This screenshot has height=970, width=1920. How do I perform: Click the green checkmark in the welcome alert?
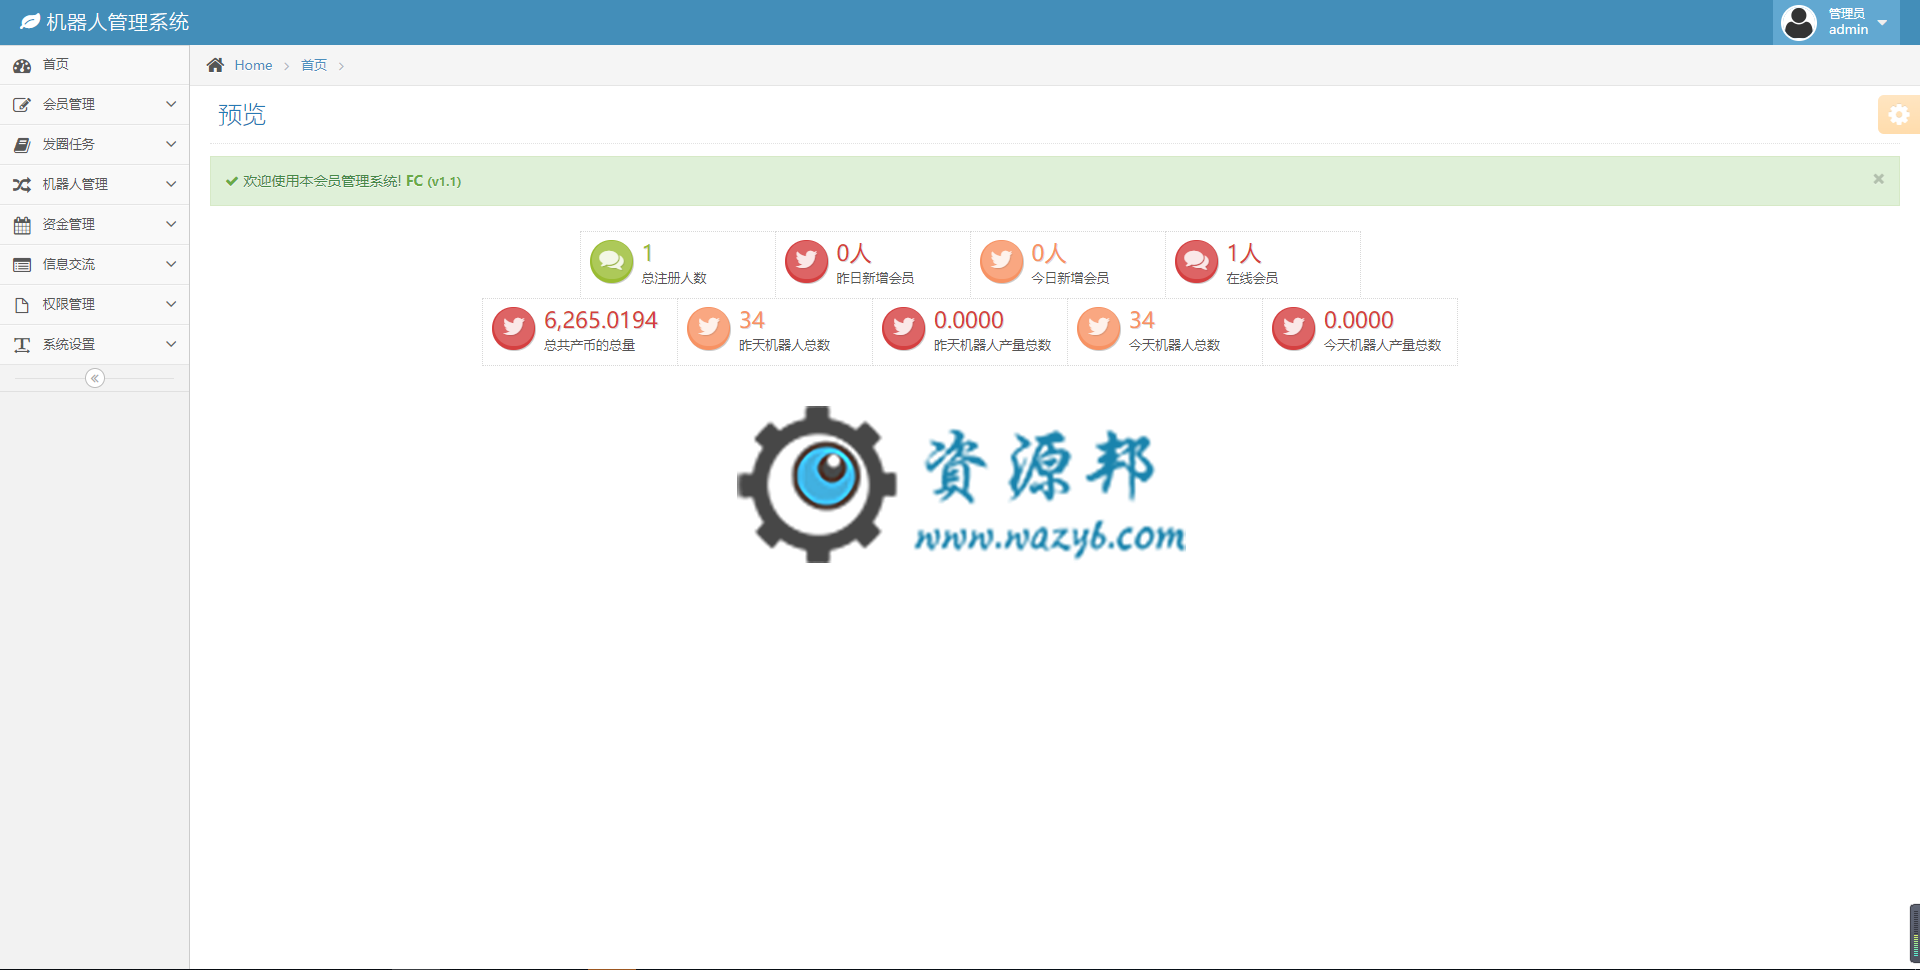pyautogui.click(x=232, y=181)
